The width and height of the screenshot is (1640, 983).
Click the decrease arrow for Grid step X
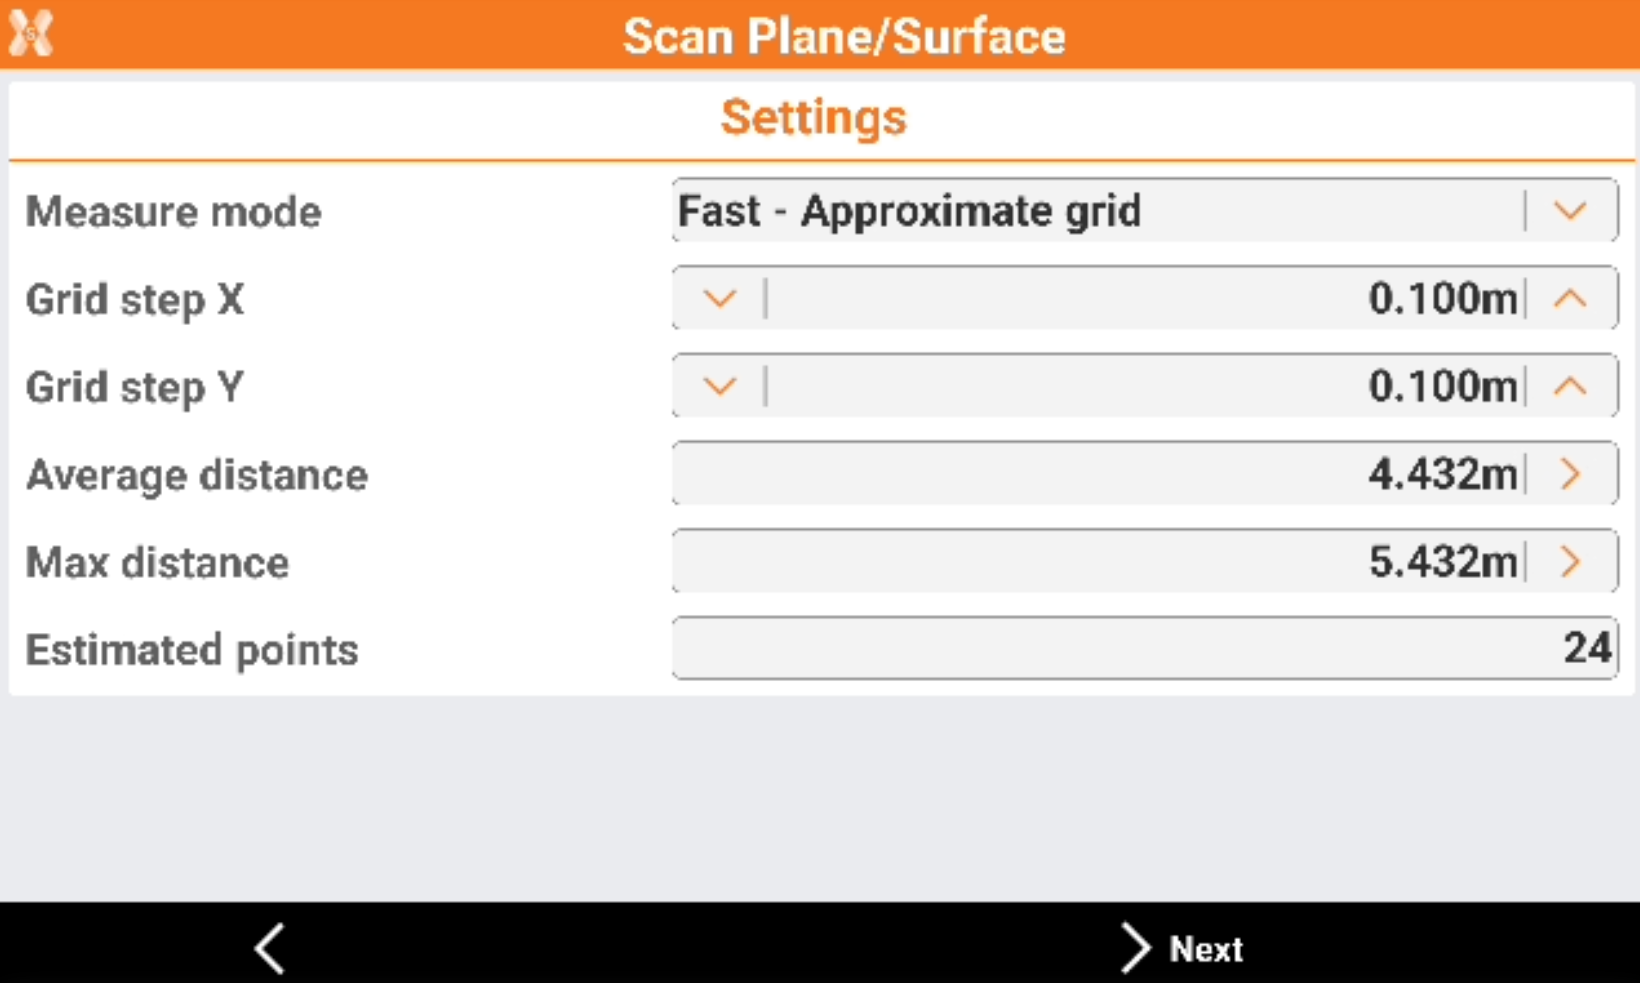tap(718, 298)
